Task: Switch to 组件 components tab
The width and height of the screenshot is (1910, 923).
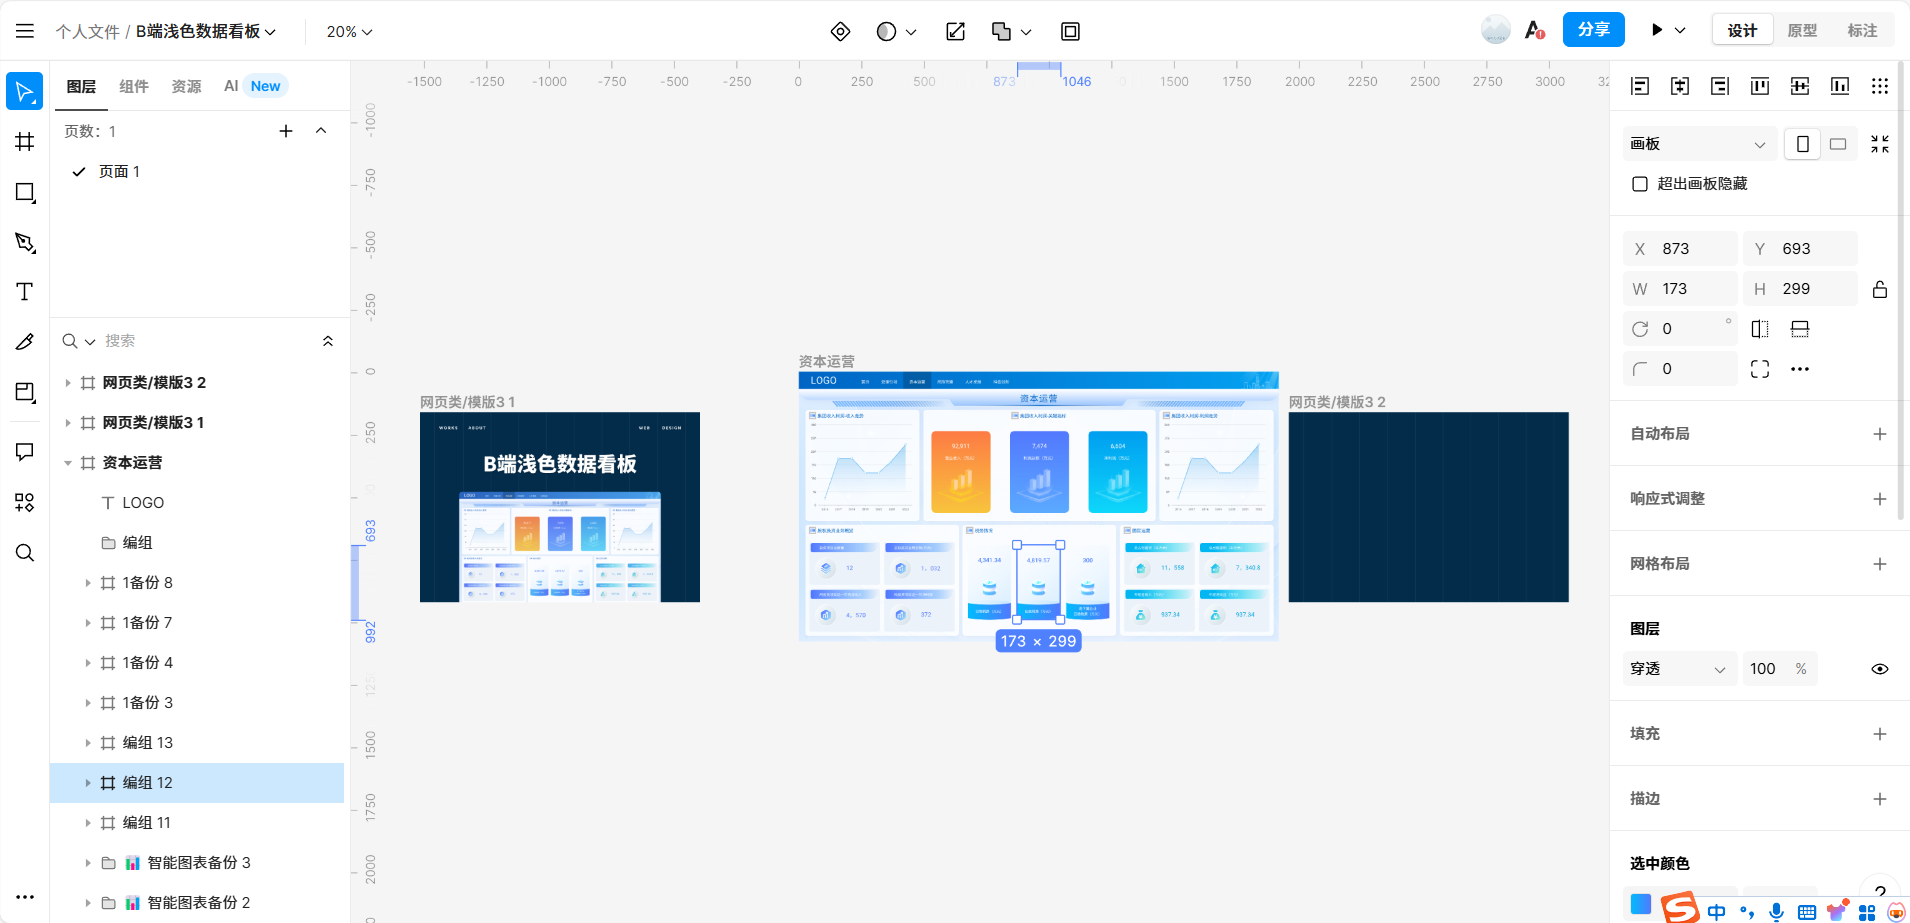Action: point(134,86)
